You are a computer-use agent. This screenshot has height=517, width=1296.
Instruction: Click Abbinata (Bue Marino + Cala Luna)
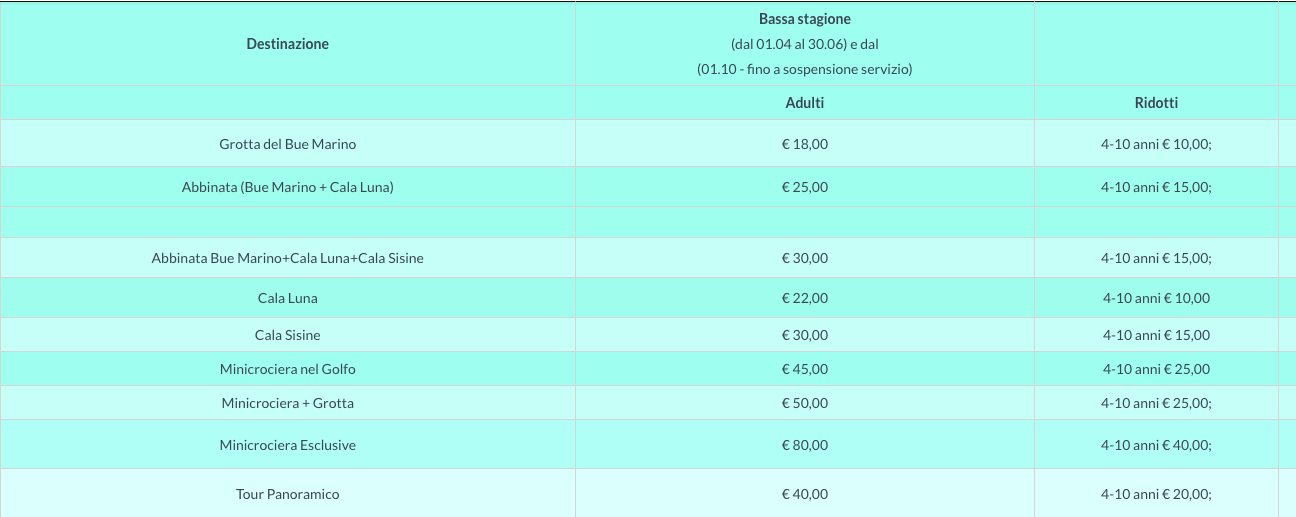287,187
